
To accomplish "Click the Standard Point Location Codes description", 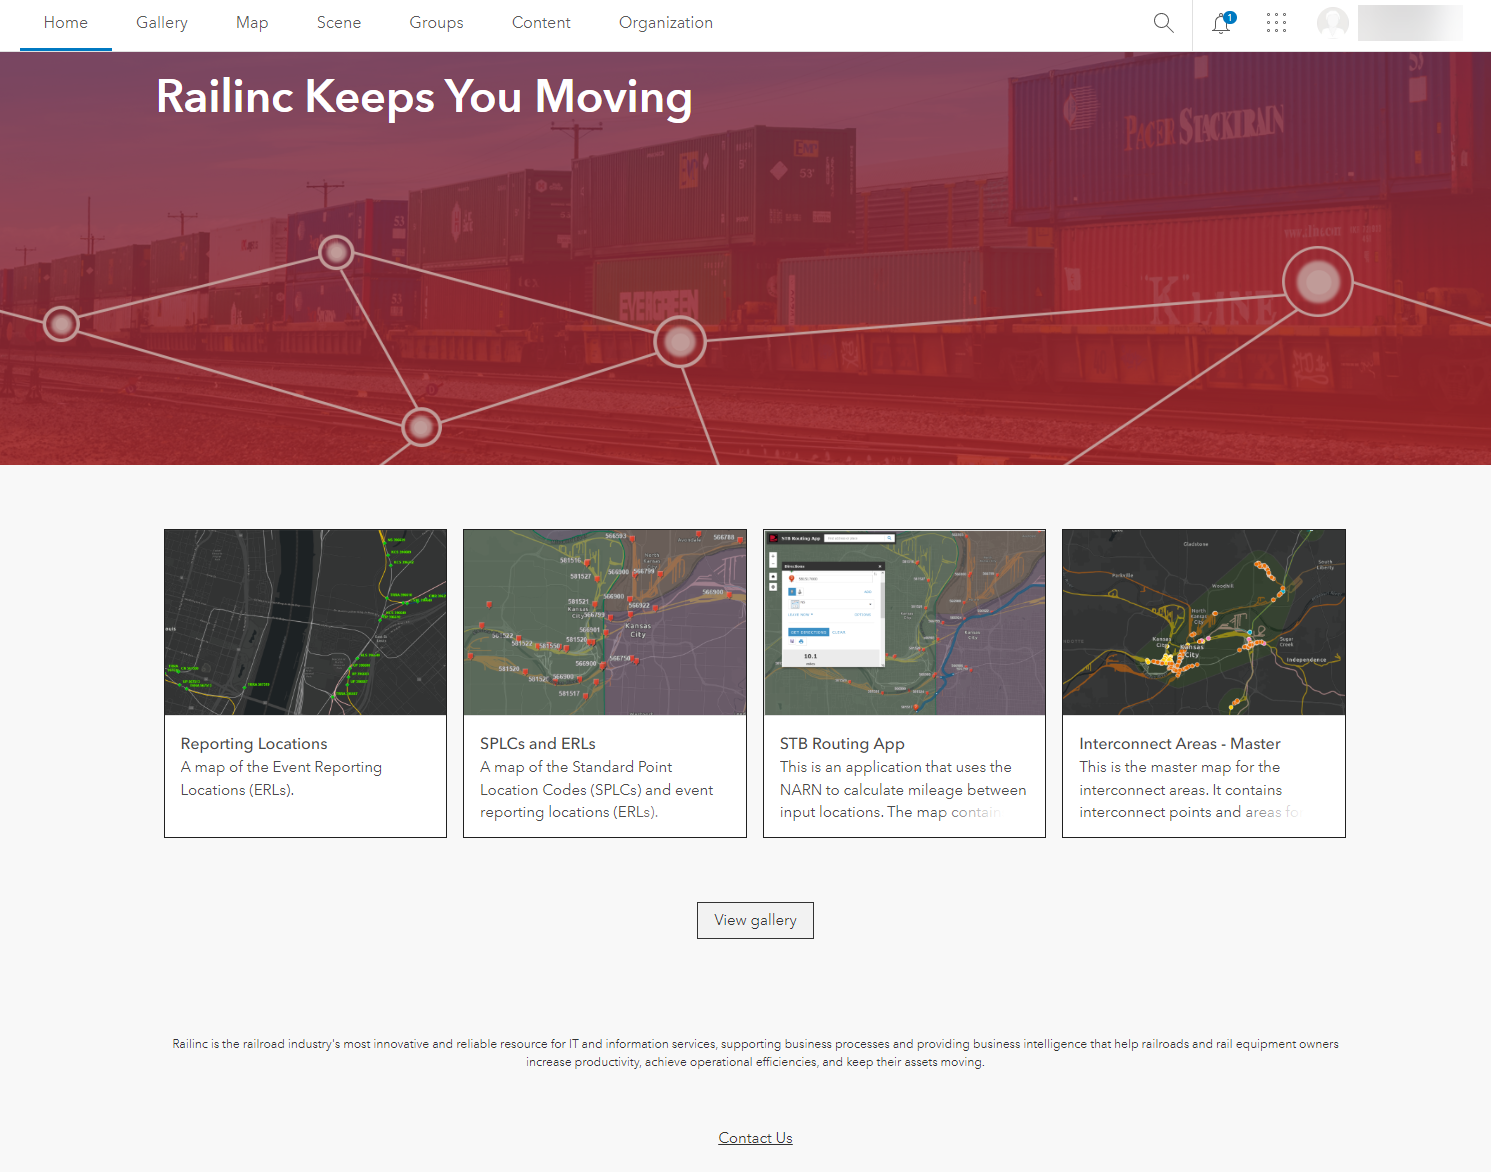I will coord(597,790).
